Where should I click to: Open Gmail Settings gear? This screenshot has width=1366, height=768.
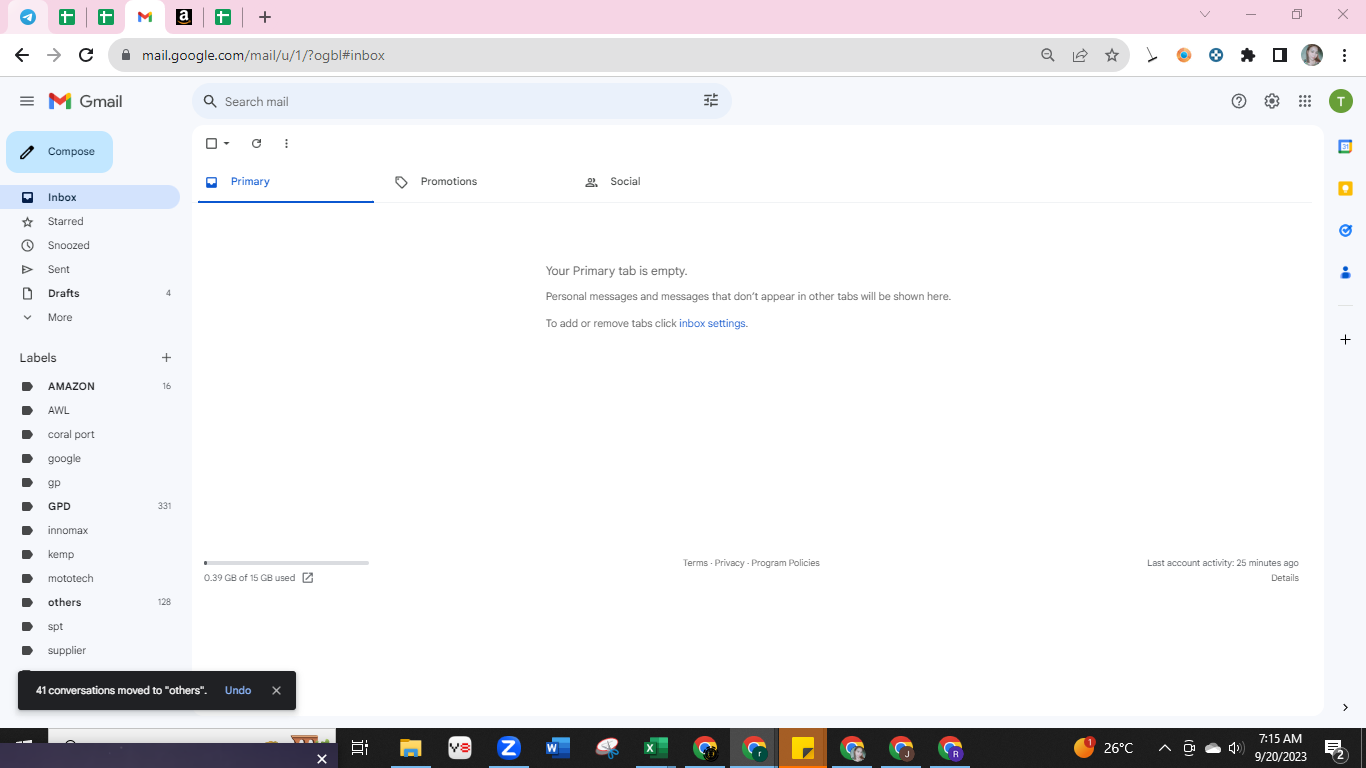(1272, 101)
